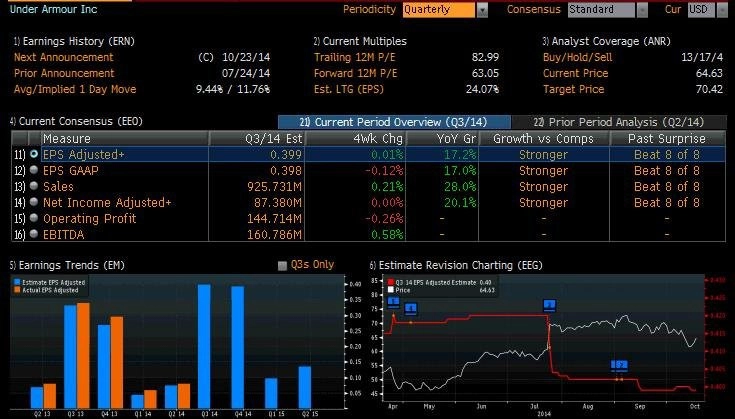The image size is (735, 419).
Task: Click the second April event flag on revision chart
Action: pyautogui.click(x=411, y=308)
